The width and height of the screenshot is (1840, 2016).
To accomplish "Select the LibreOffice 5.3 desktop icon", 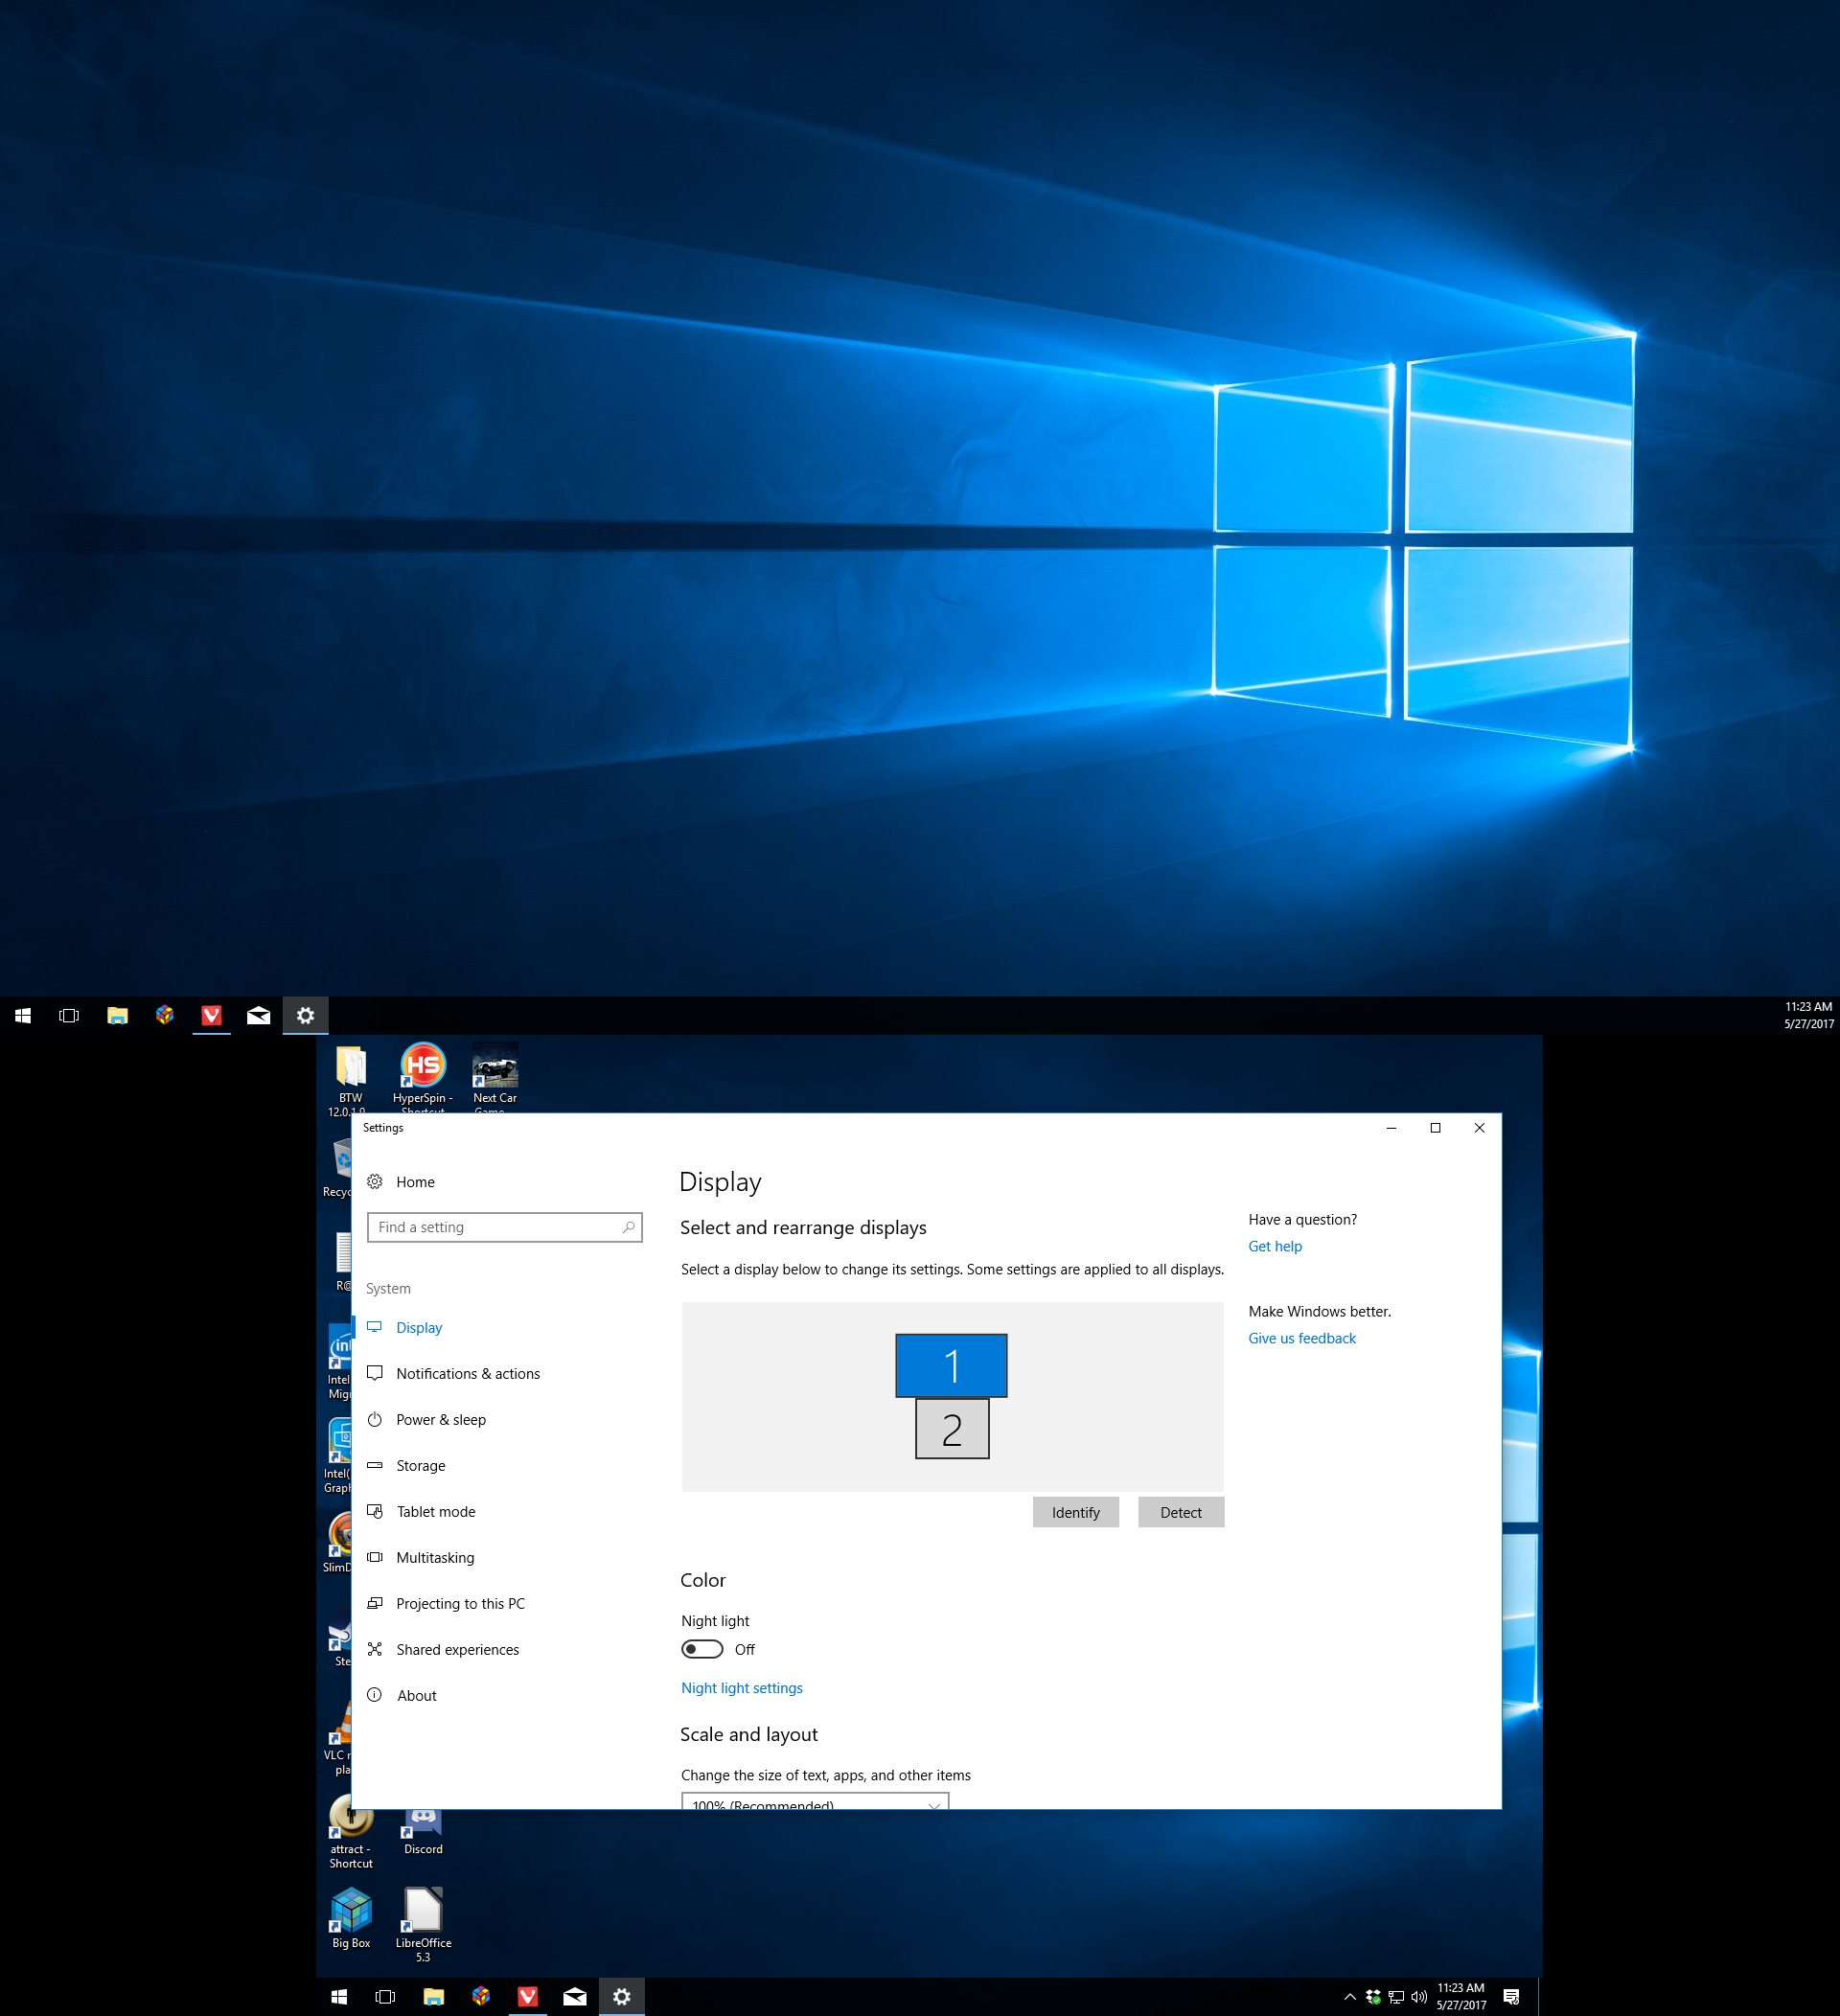I will (x=423, y=1925).
